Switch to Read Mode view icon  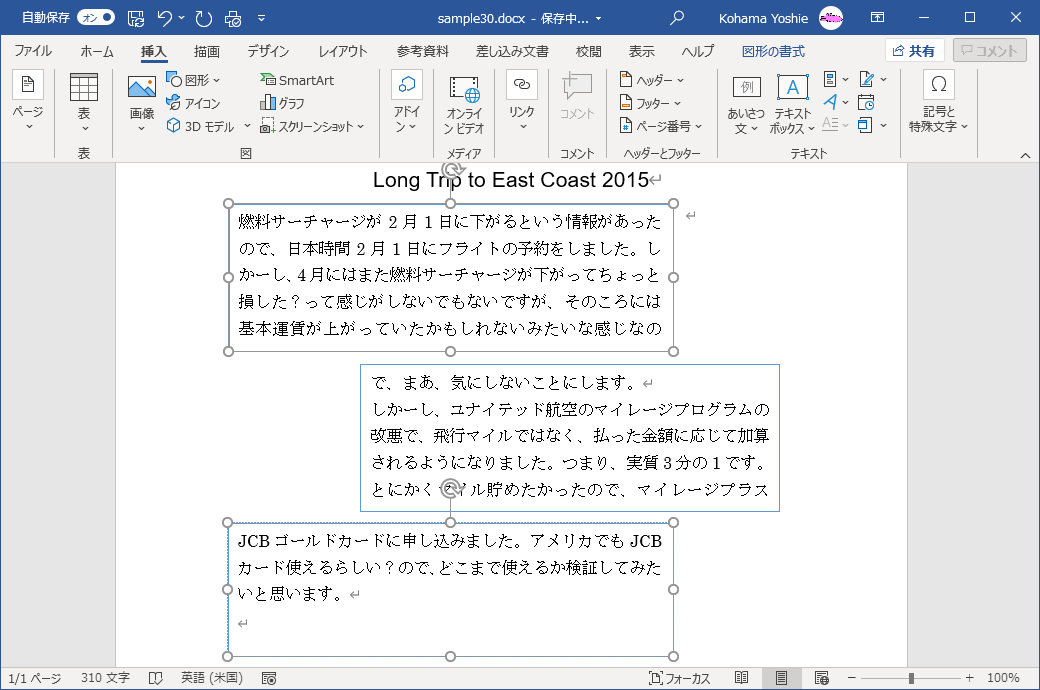742,678
